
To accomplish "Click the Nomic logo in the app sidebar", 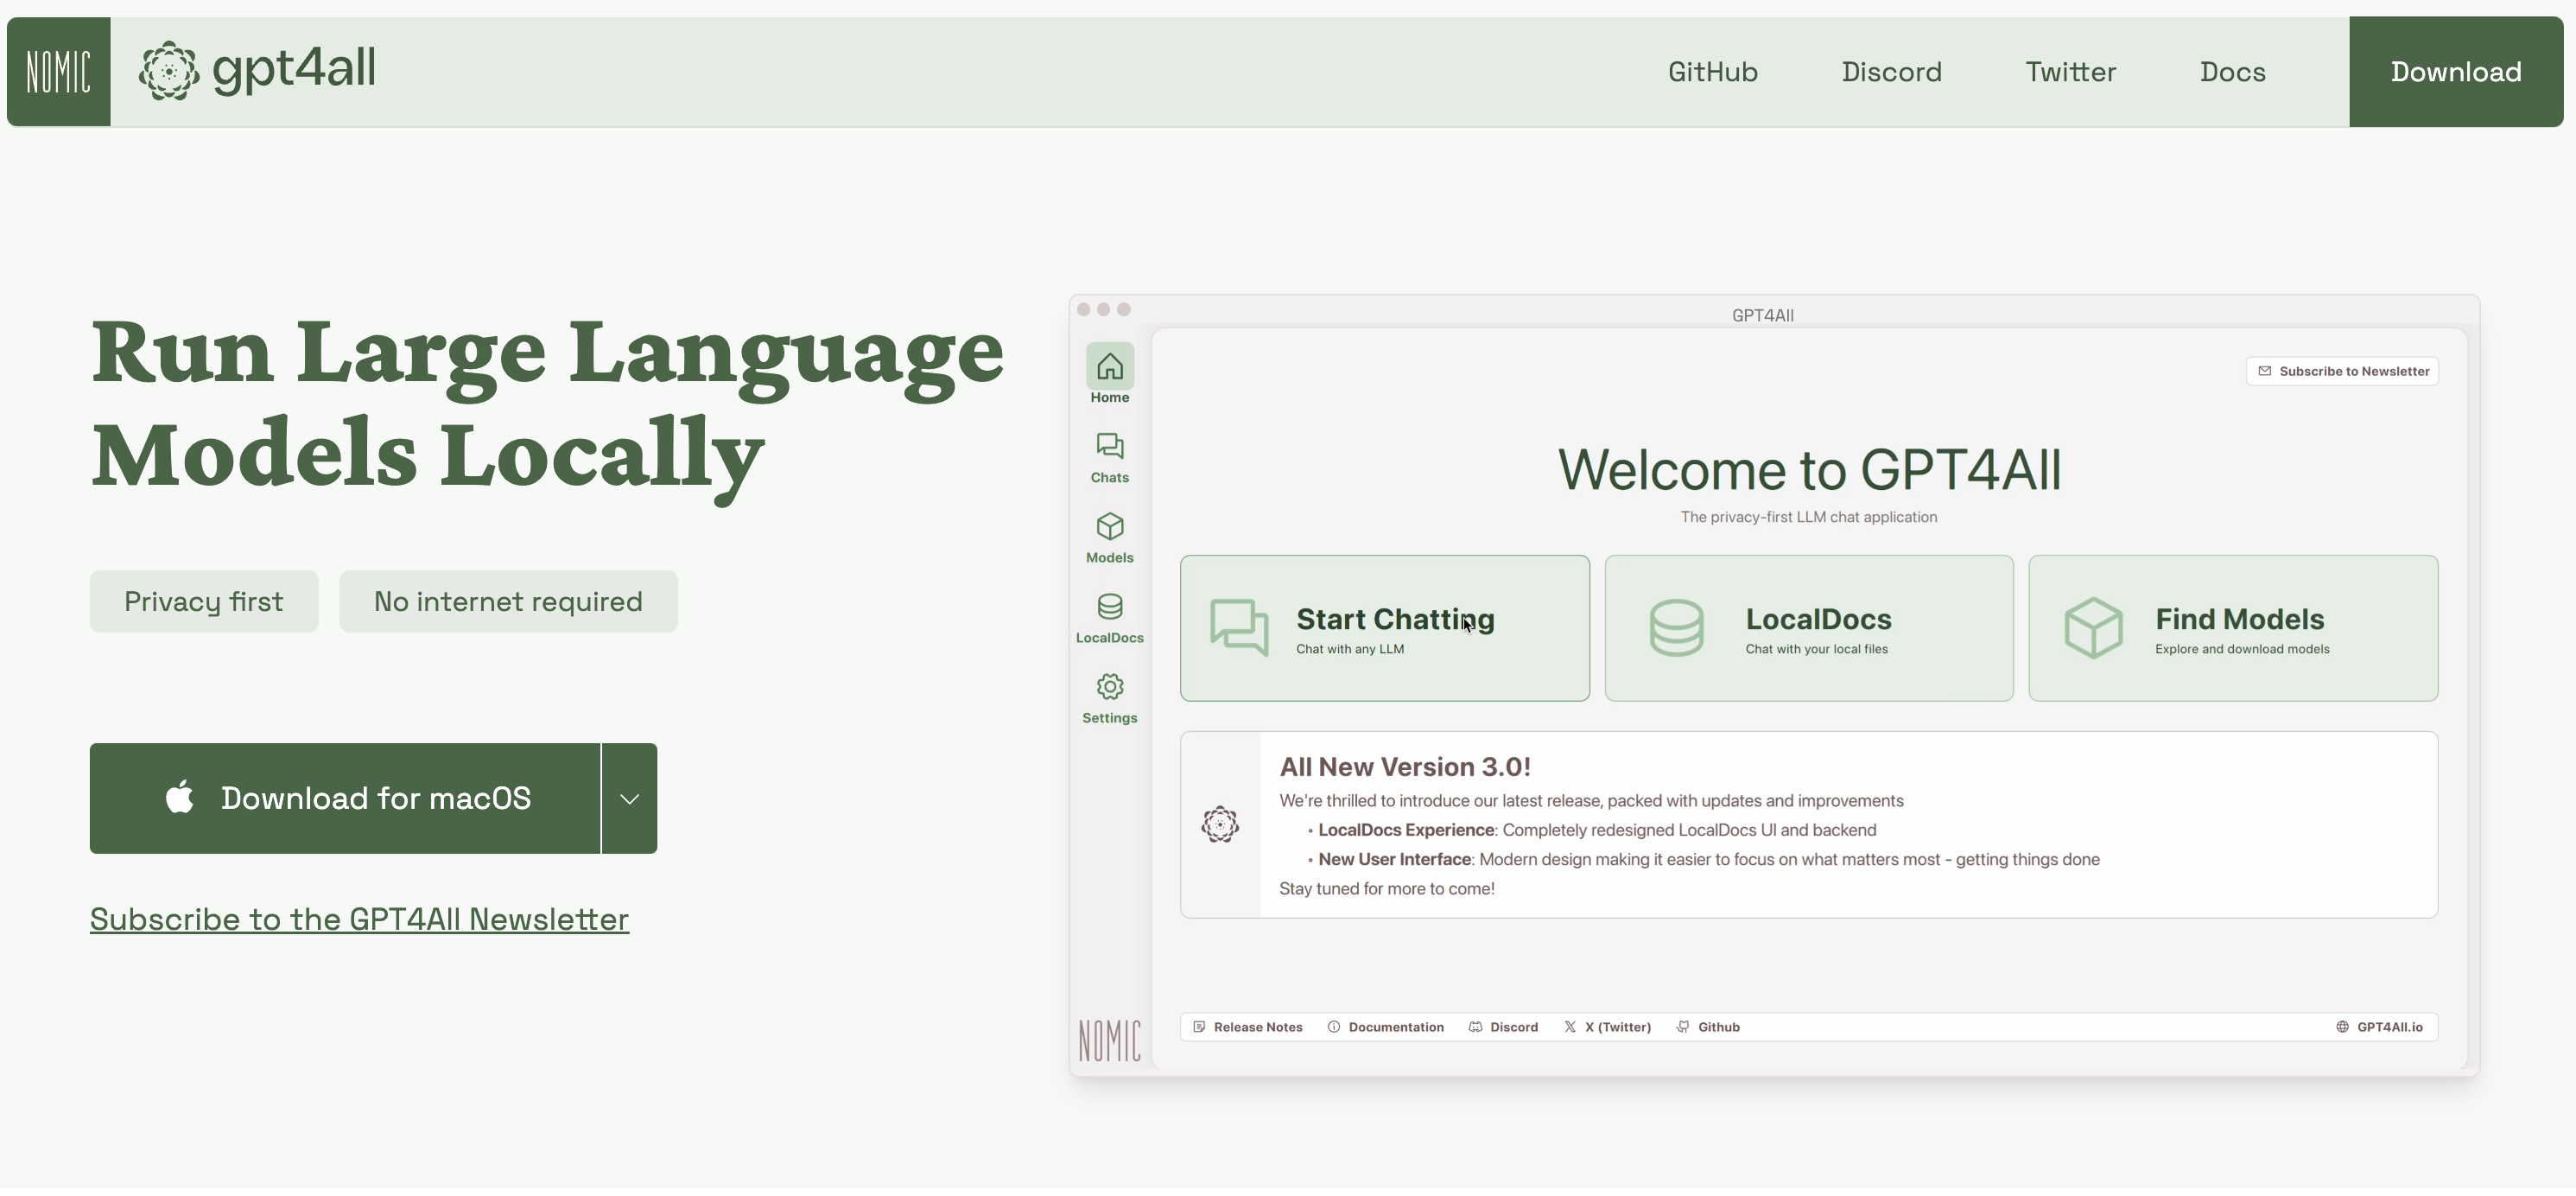I will coord(1109,1041).
